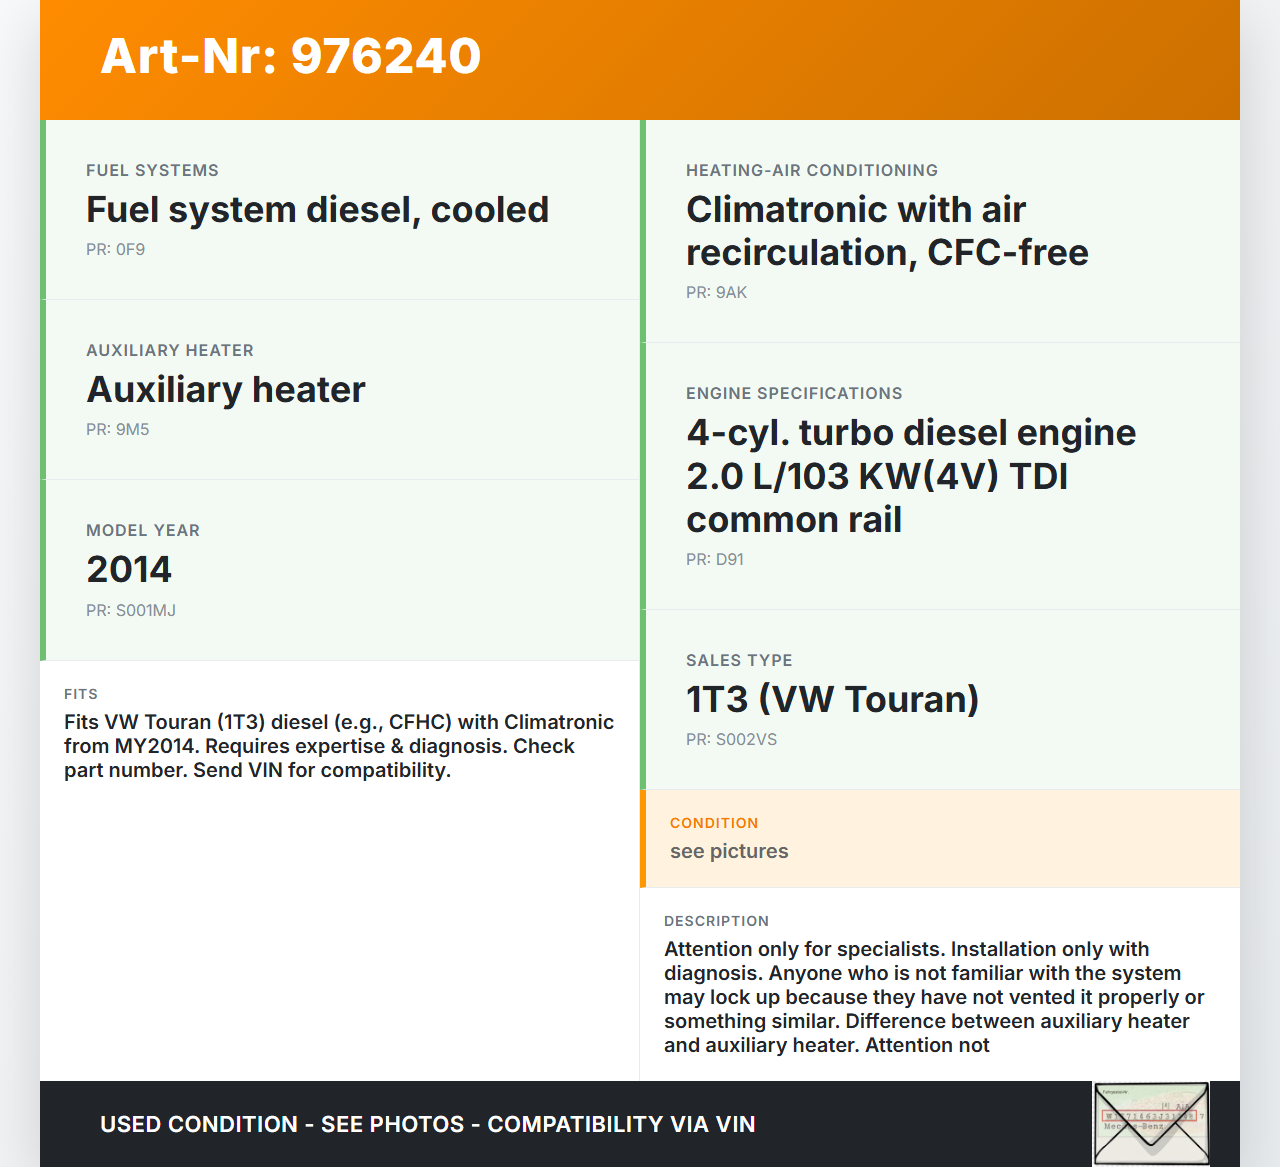Click the PR: 9AK code
1280x1168 pixels.
tap(716, 293)
